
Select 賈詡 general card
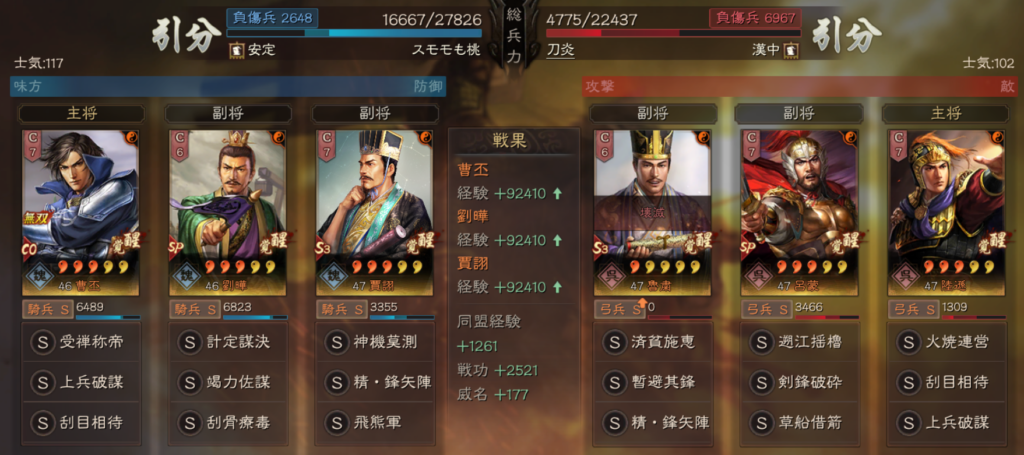[x=375, y=212]
